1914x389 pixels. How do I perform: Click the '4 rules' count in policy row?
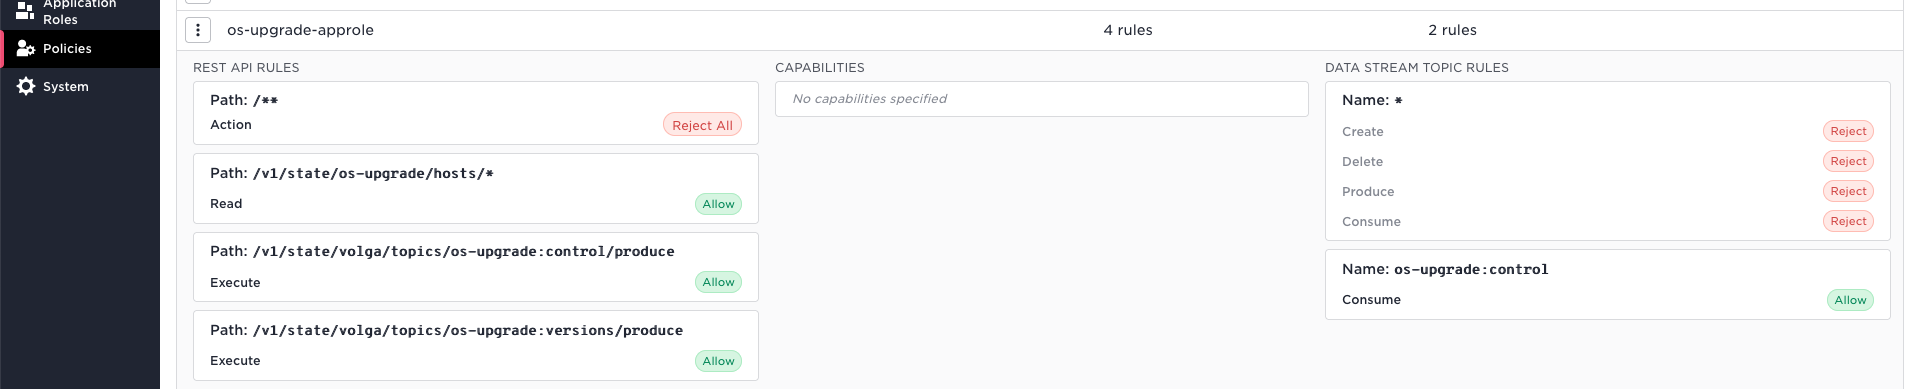point(1128,30)
